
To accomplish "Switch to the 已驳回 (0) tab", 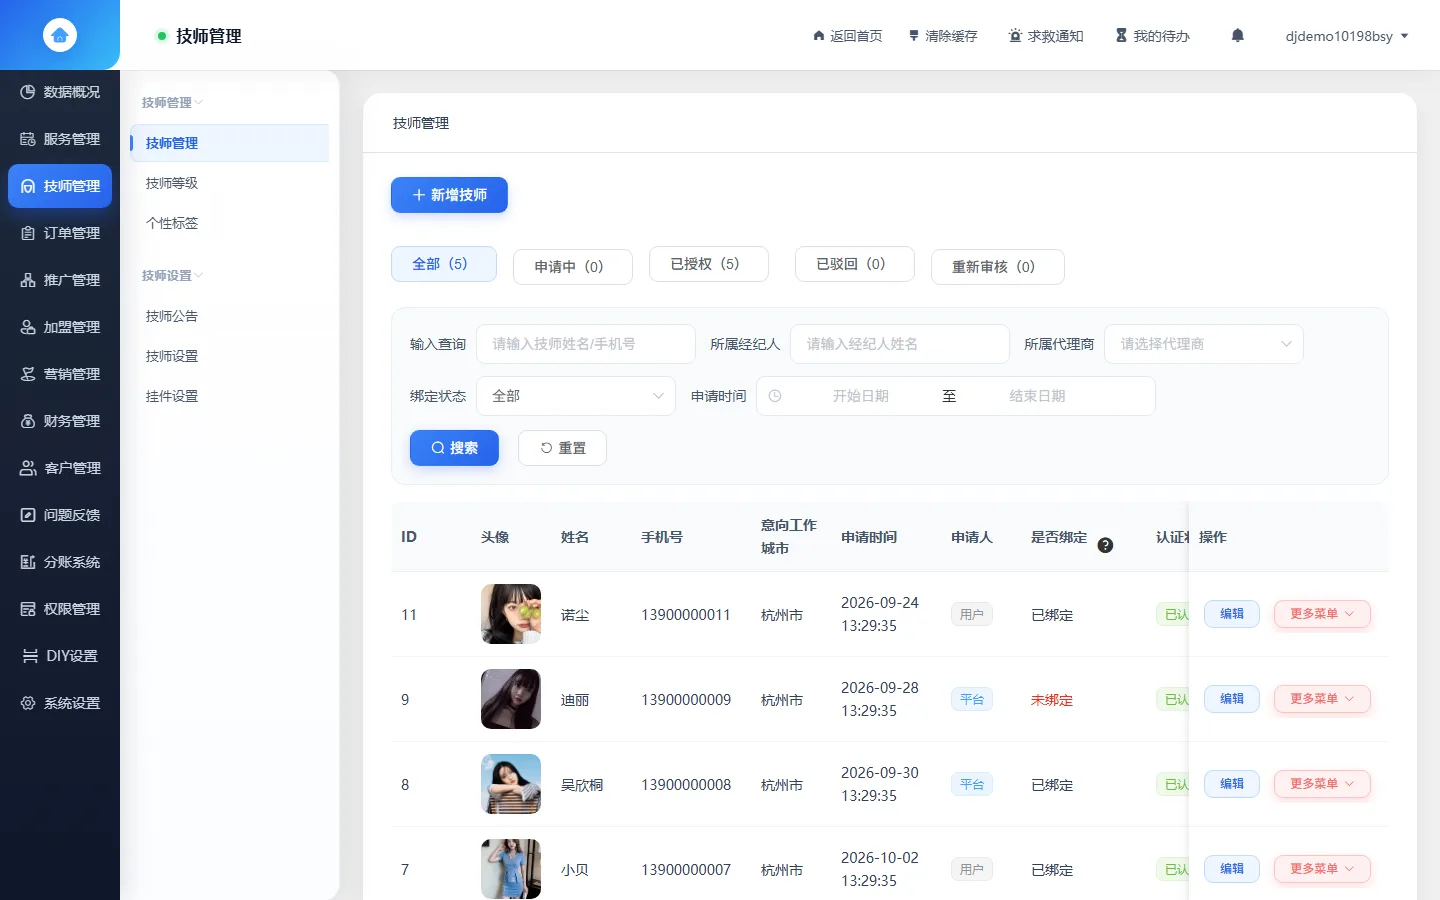I will click(x=854, y=264).
